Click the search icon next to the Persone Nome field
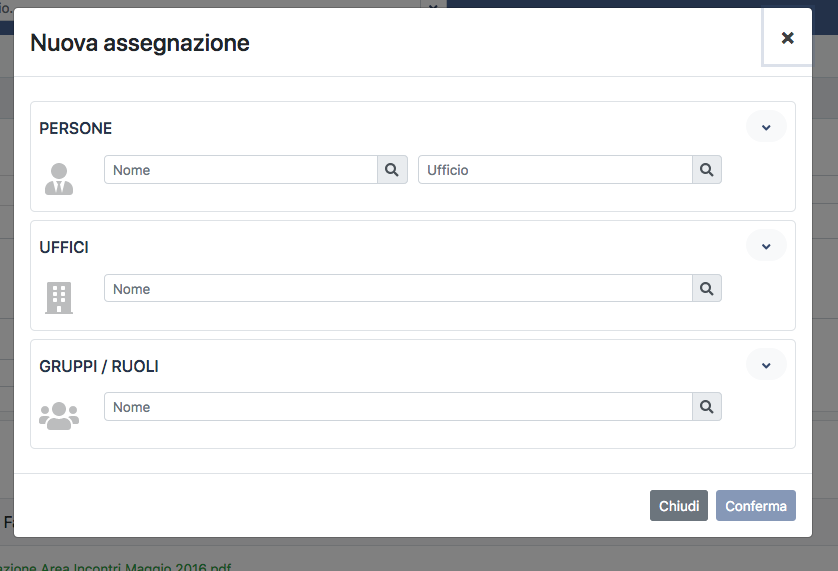The height and width of the screenshot is (571, 838). pyautogui.click(x=392, y=170)
